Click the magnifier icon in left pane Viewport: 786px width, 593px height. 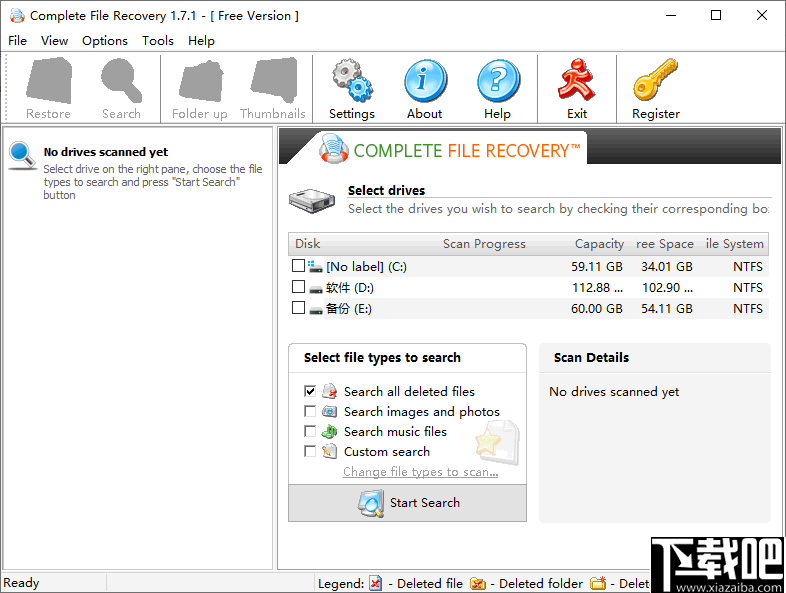pos(22,156)
